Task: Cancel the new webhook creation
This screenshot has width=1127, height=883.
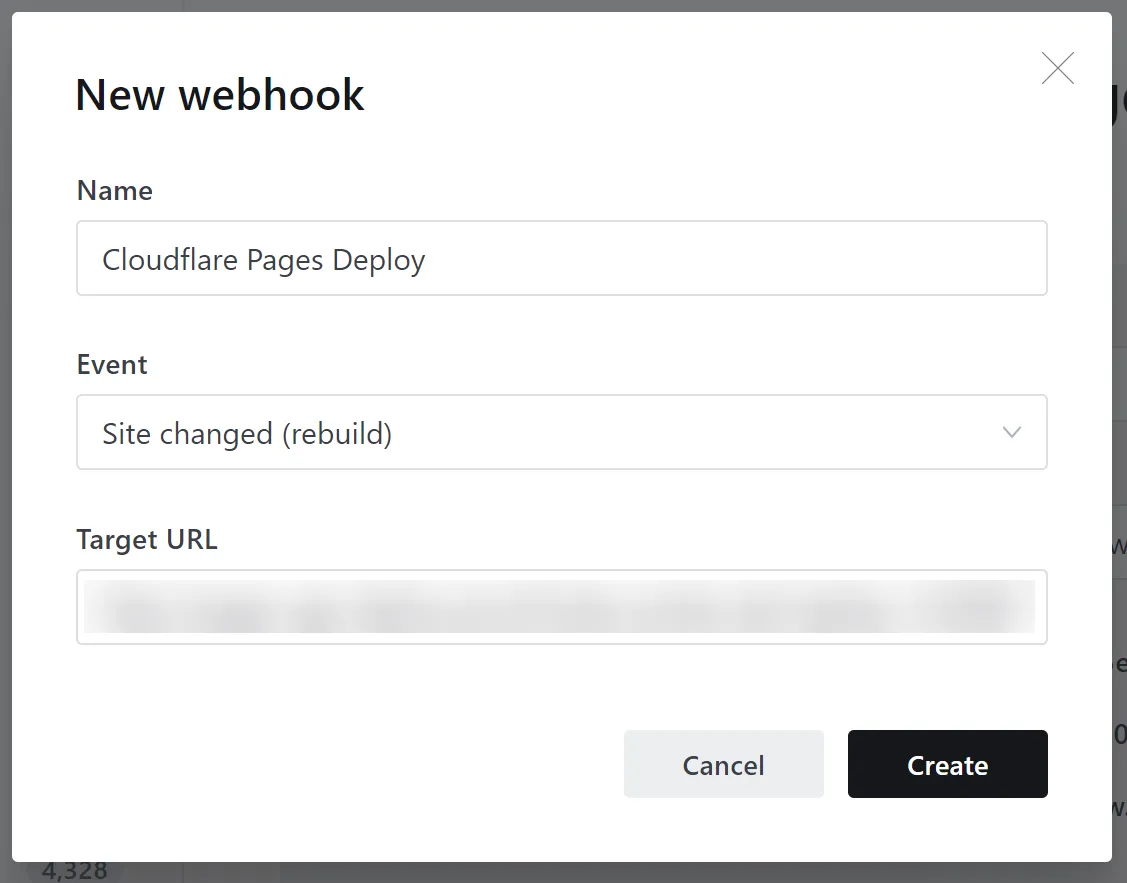Action: (x=723, y=764)
